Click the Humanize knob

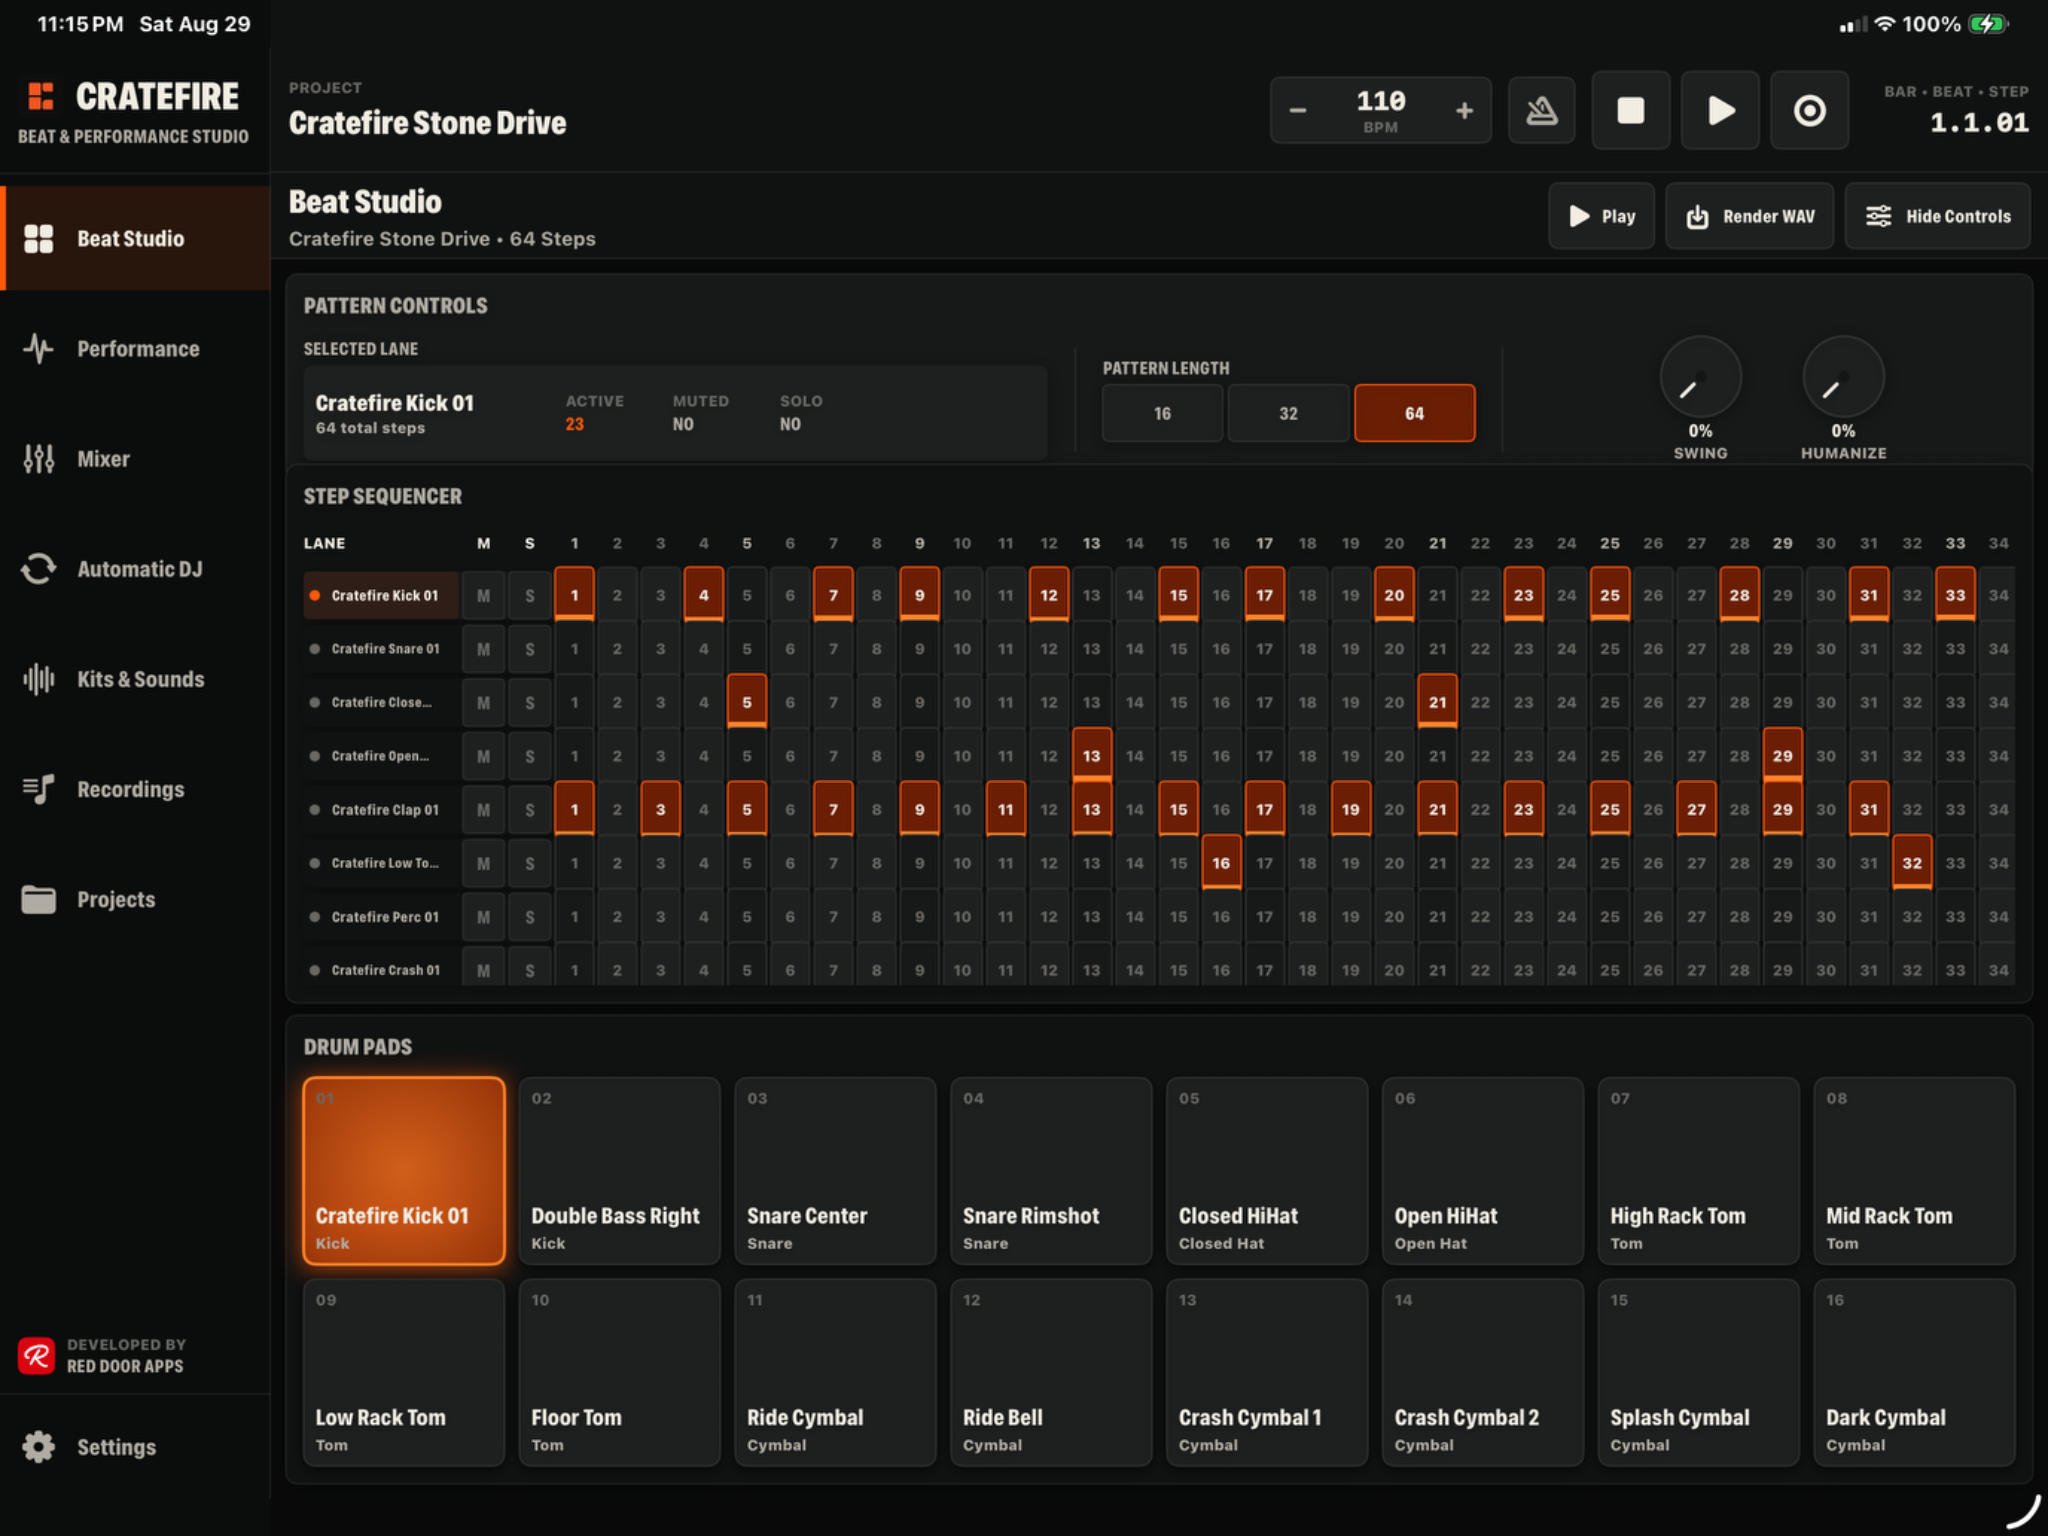(1843, 378)
